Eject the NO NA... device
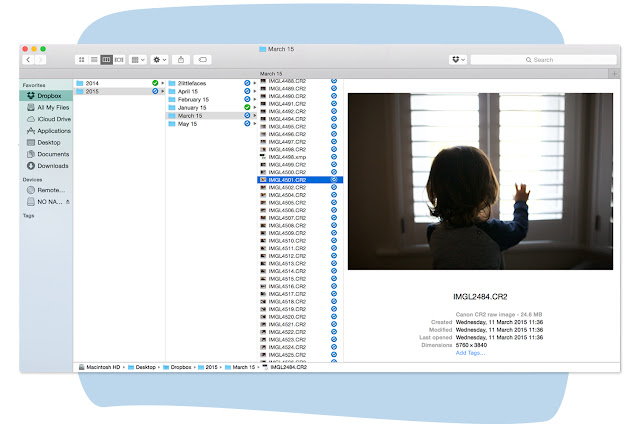This screenshot has width=640, height=427. point(68,202)
